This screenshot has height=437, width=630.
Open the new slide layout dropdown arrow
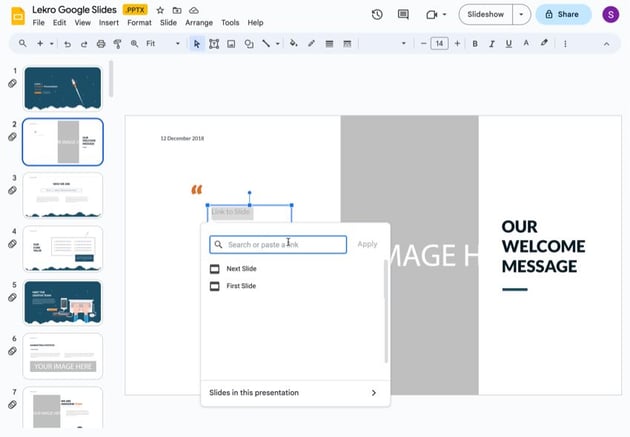coord(51,43)
